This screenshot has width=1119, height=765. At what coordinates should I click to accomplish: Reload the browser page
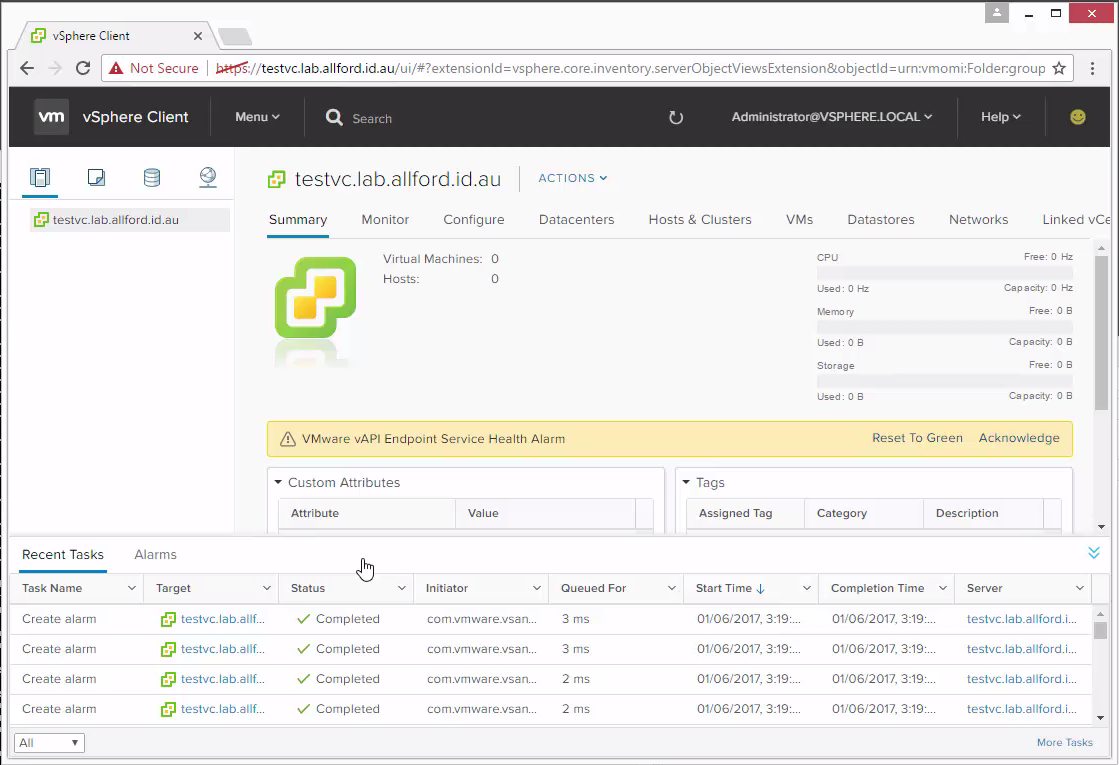pyautogui.click(x=83, y=68)
